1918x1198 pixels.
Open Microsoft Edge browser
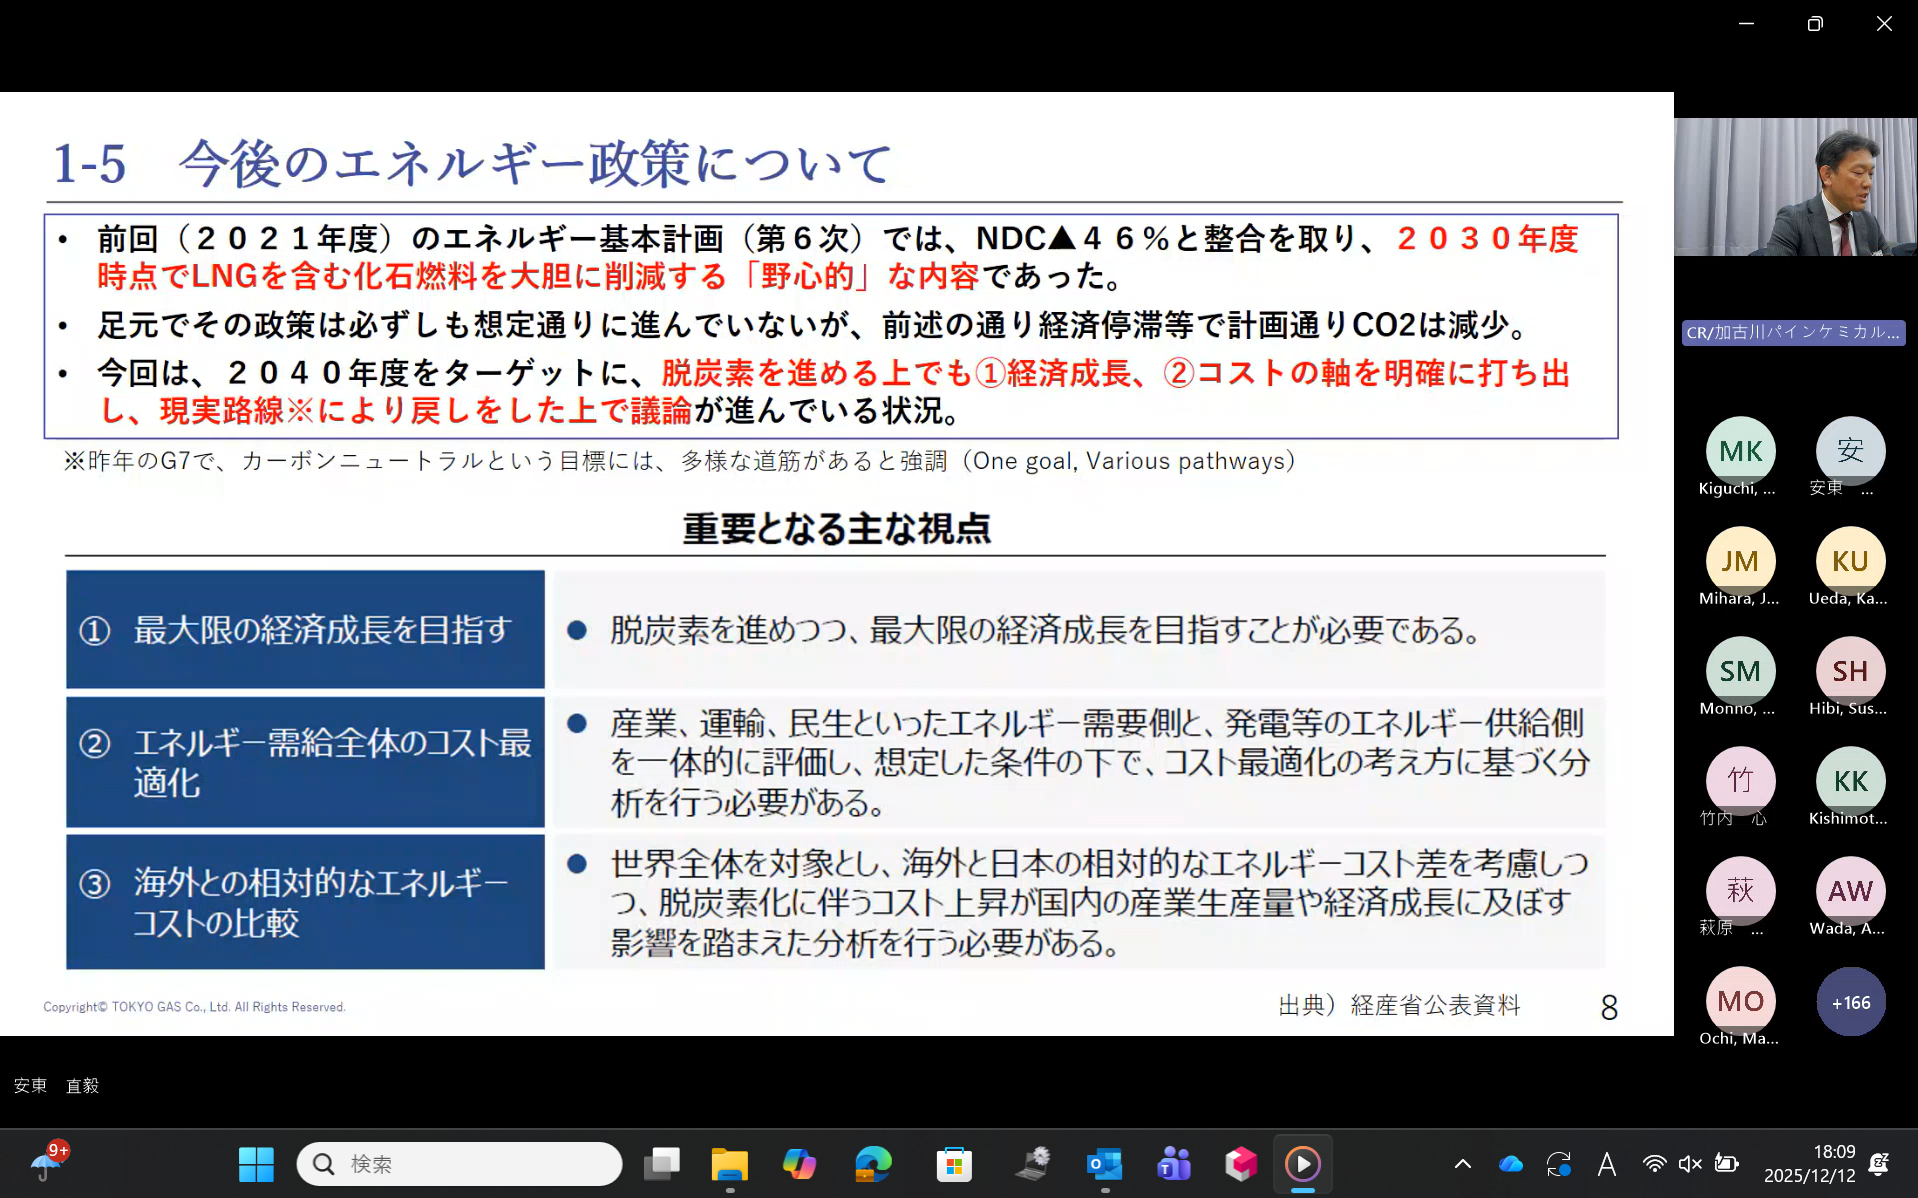click(872, 1163)
